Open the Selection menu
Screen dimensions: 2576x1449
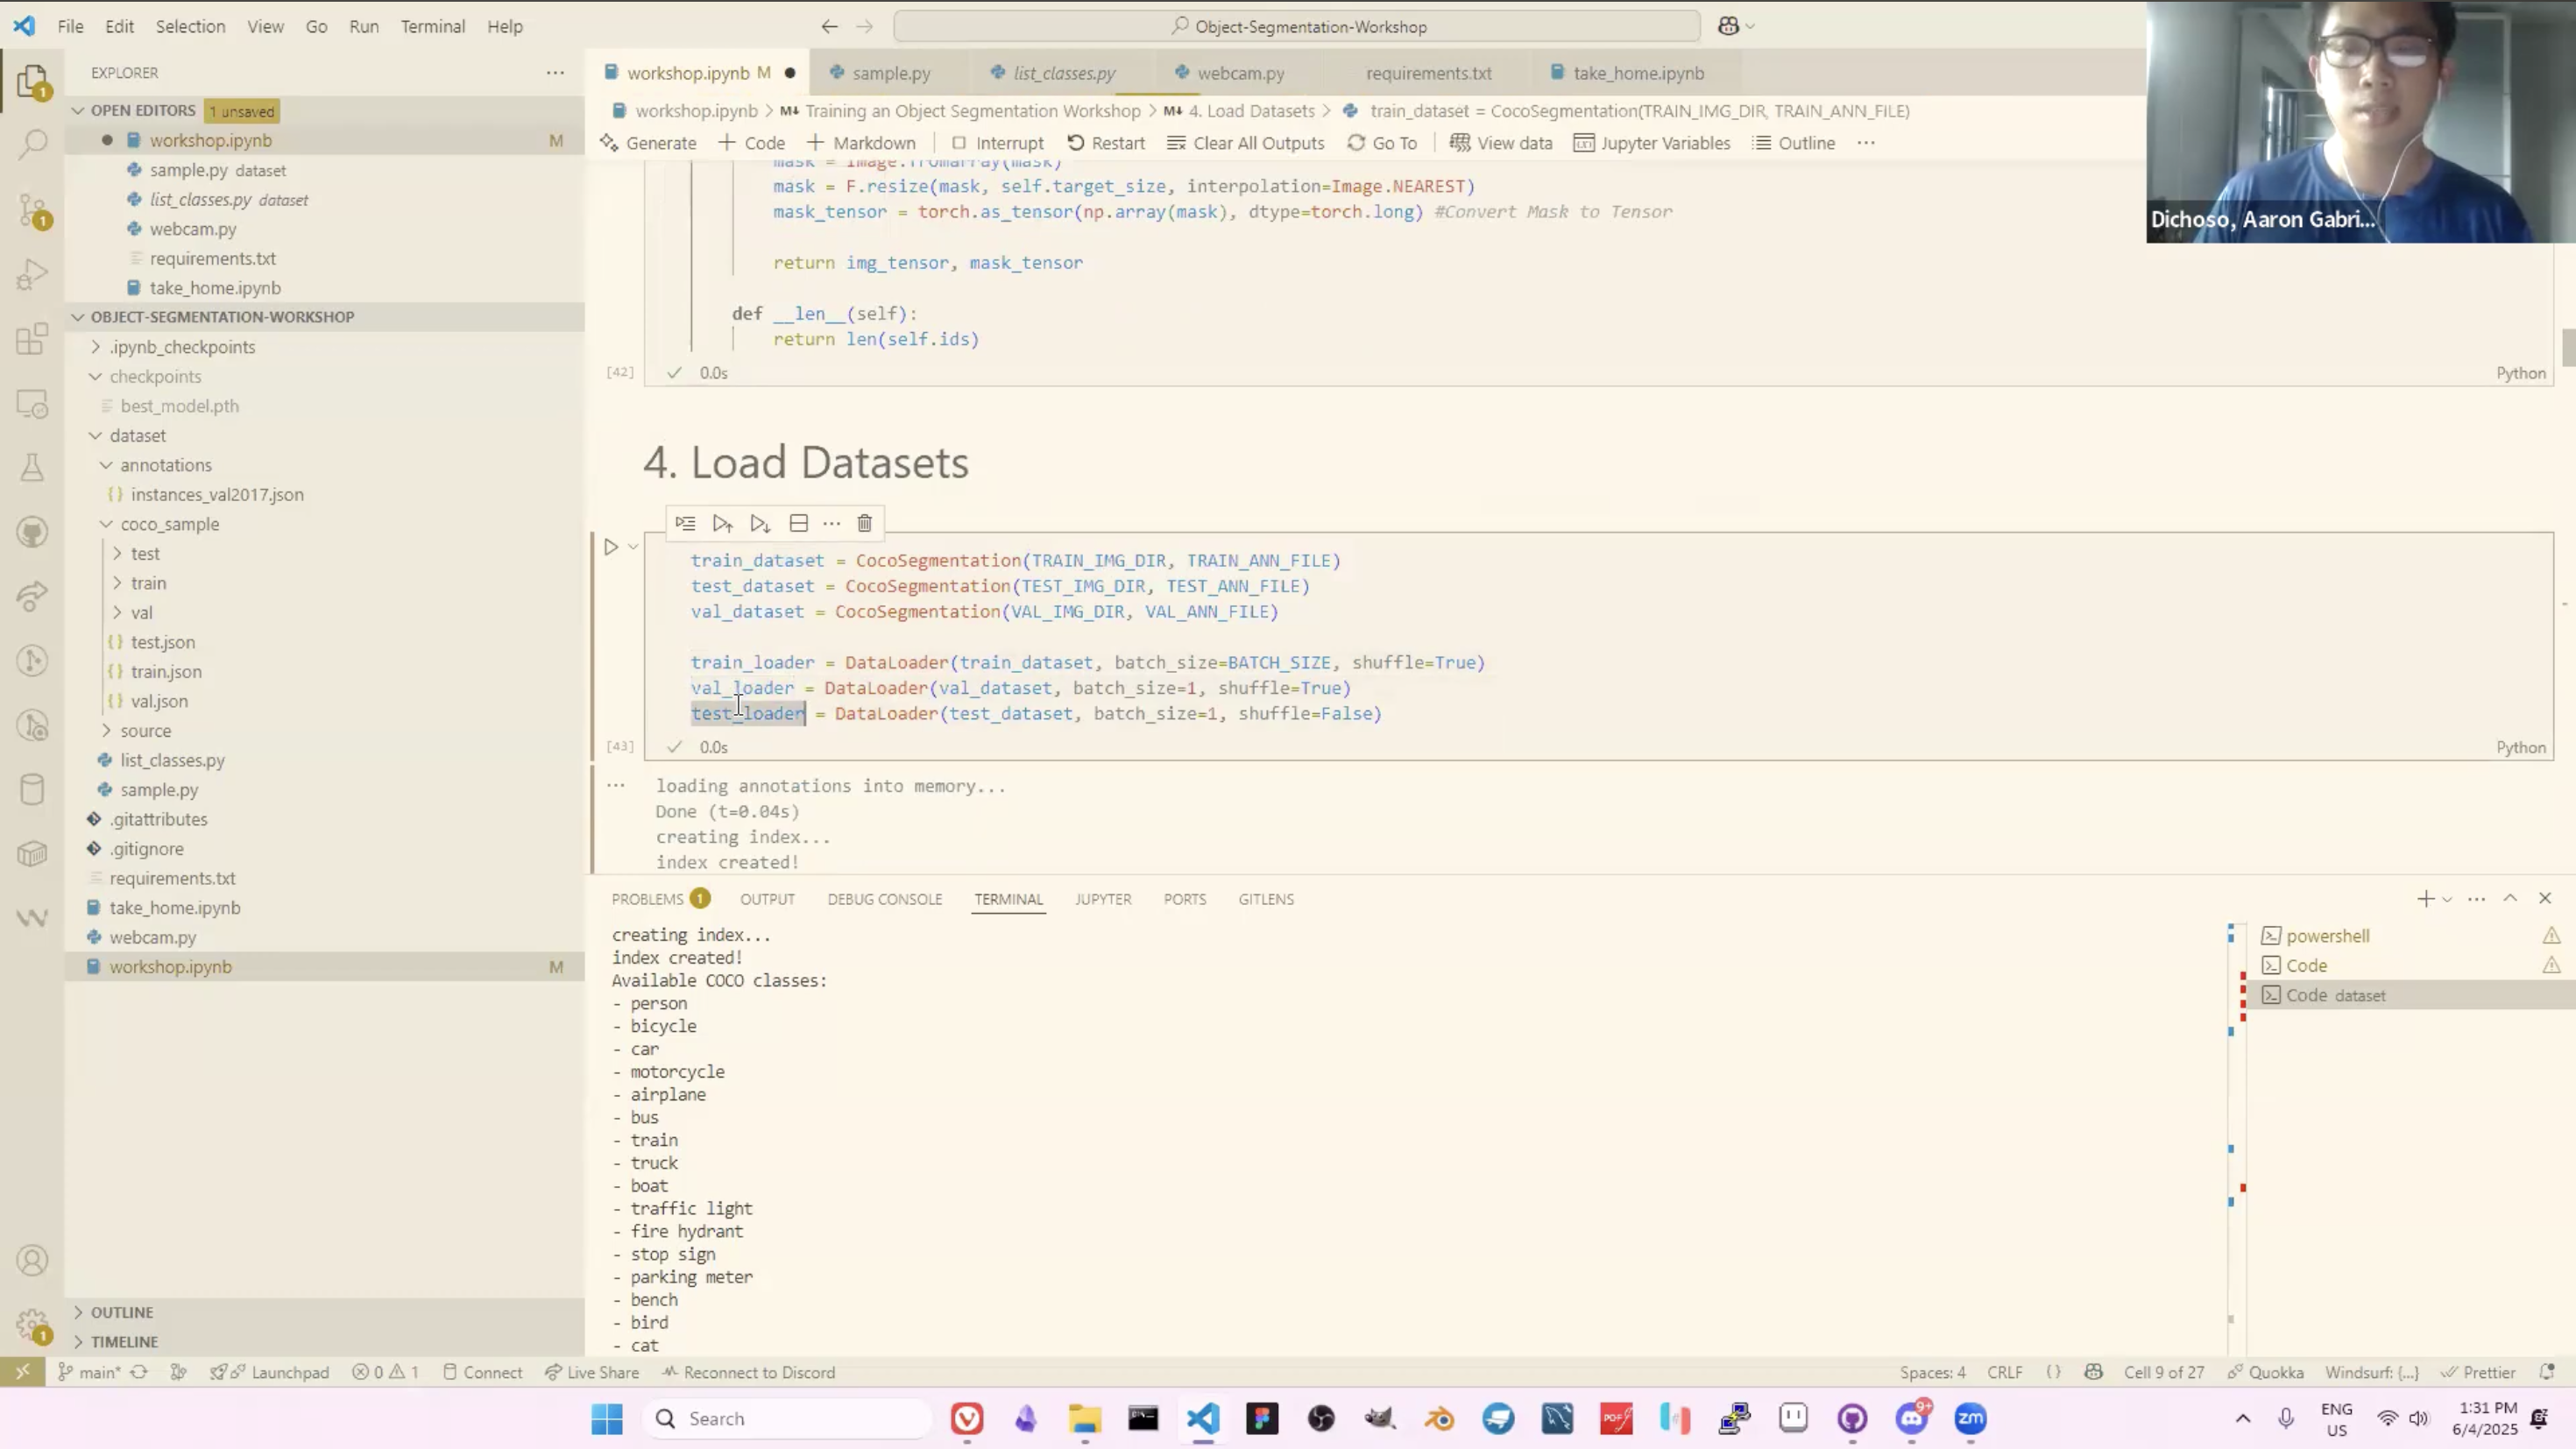coord(190,26)
